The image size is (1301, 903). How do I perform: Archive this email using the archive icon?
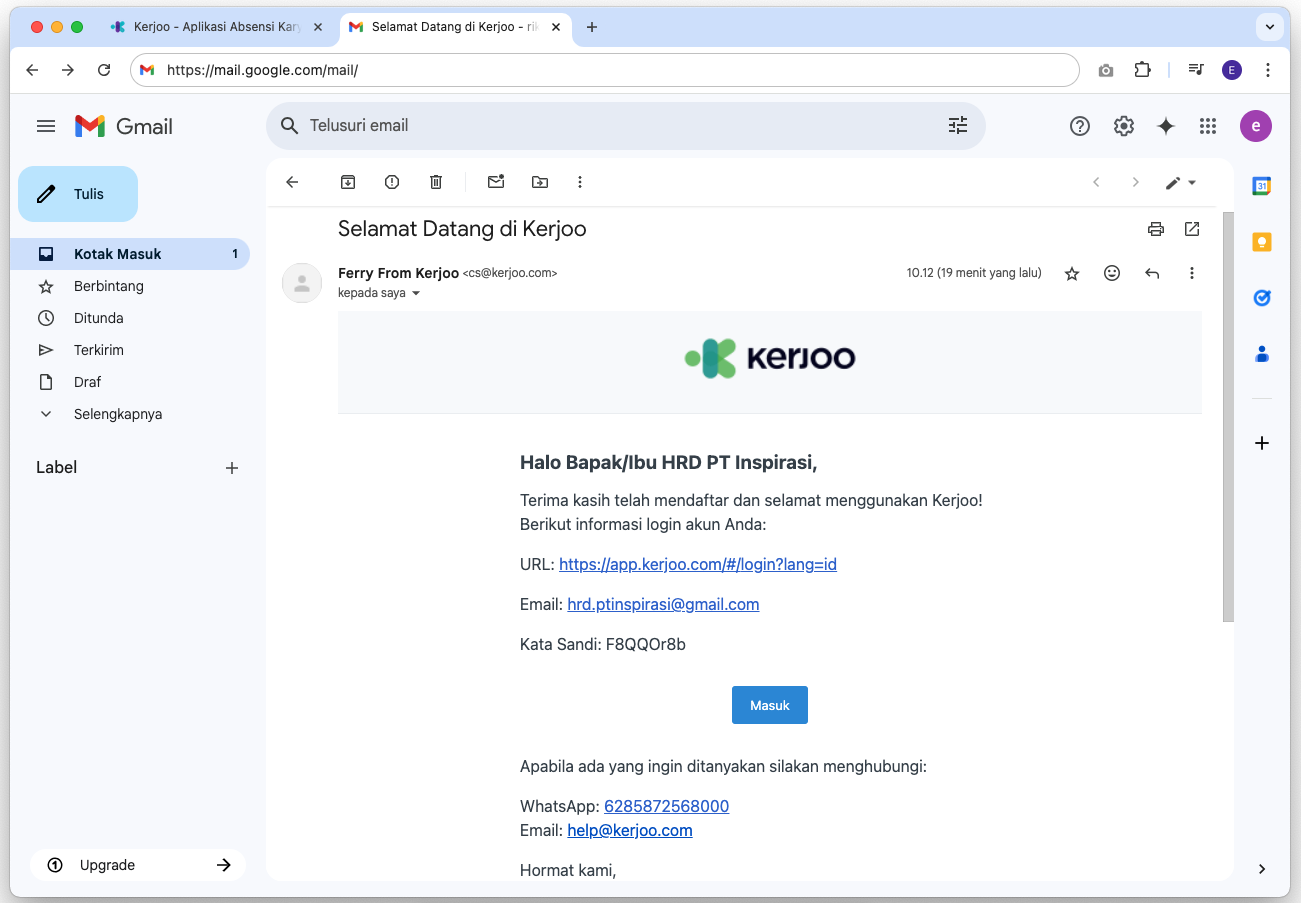coord(348,182)
